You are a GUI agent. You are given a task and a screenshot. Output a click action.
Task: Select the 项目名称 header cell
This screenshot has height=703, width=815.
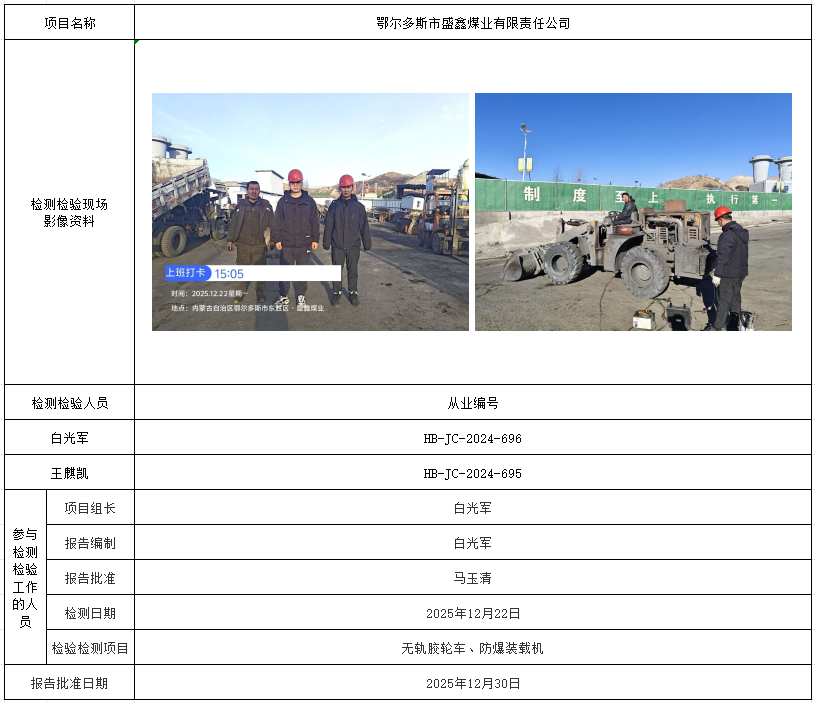tap(69, 23)
